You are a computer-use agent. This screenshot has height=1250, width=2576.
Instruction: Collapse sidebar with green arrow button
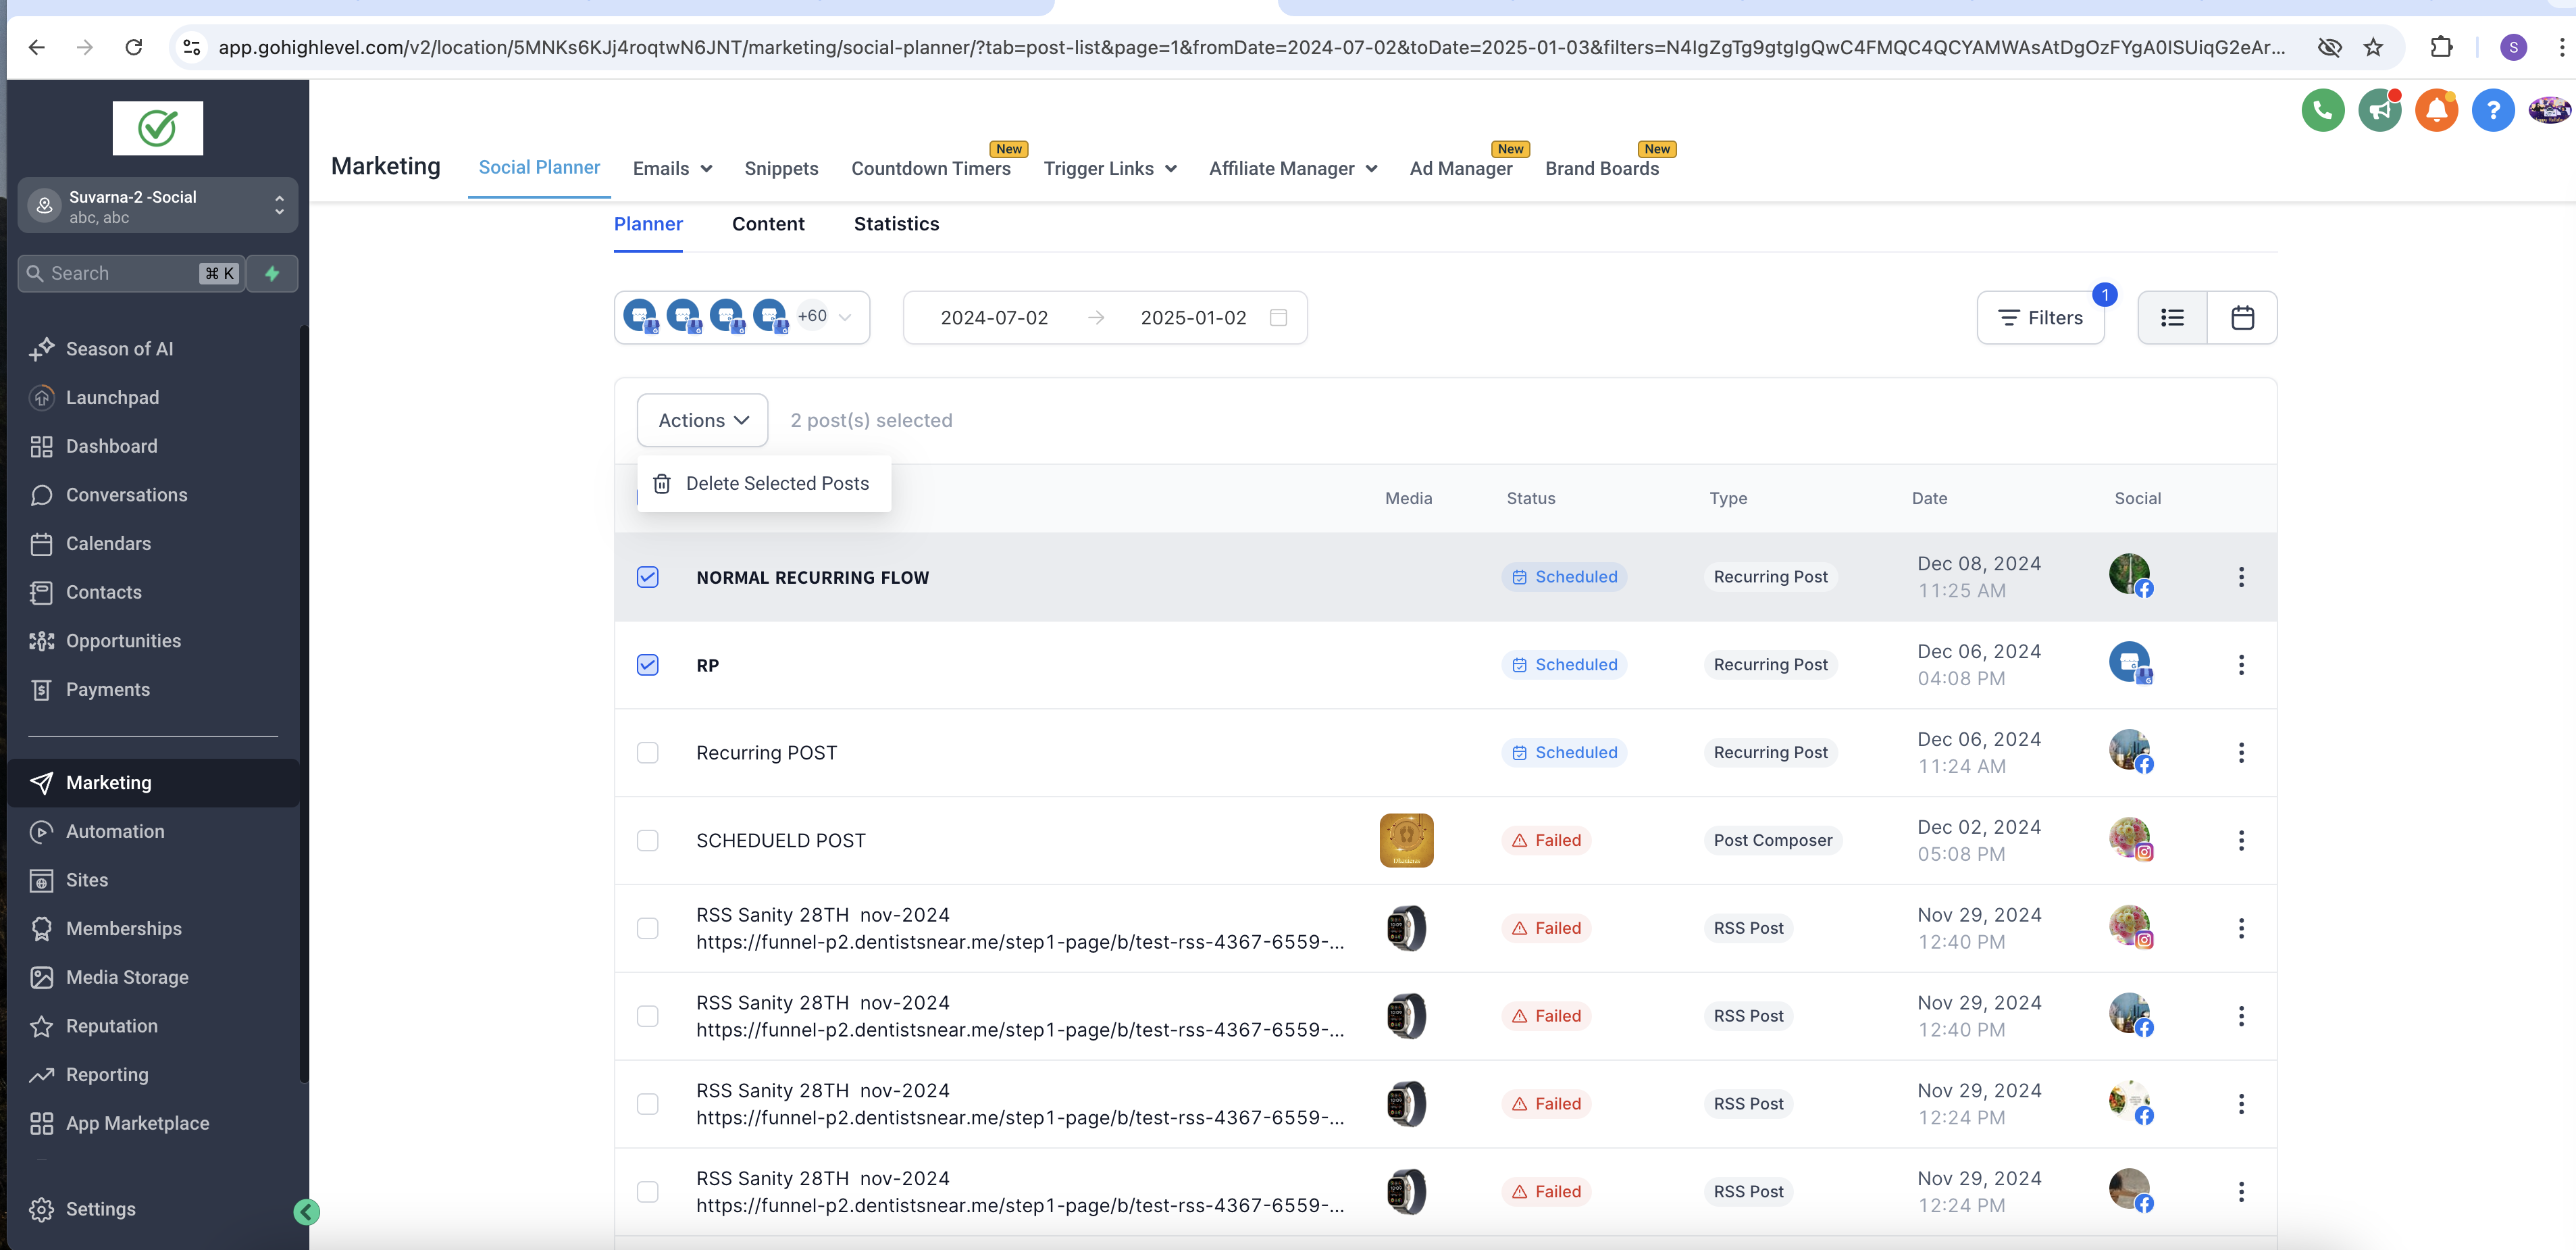(307, 1212)
